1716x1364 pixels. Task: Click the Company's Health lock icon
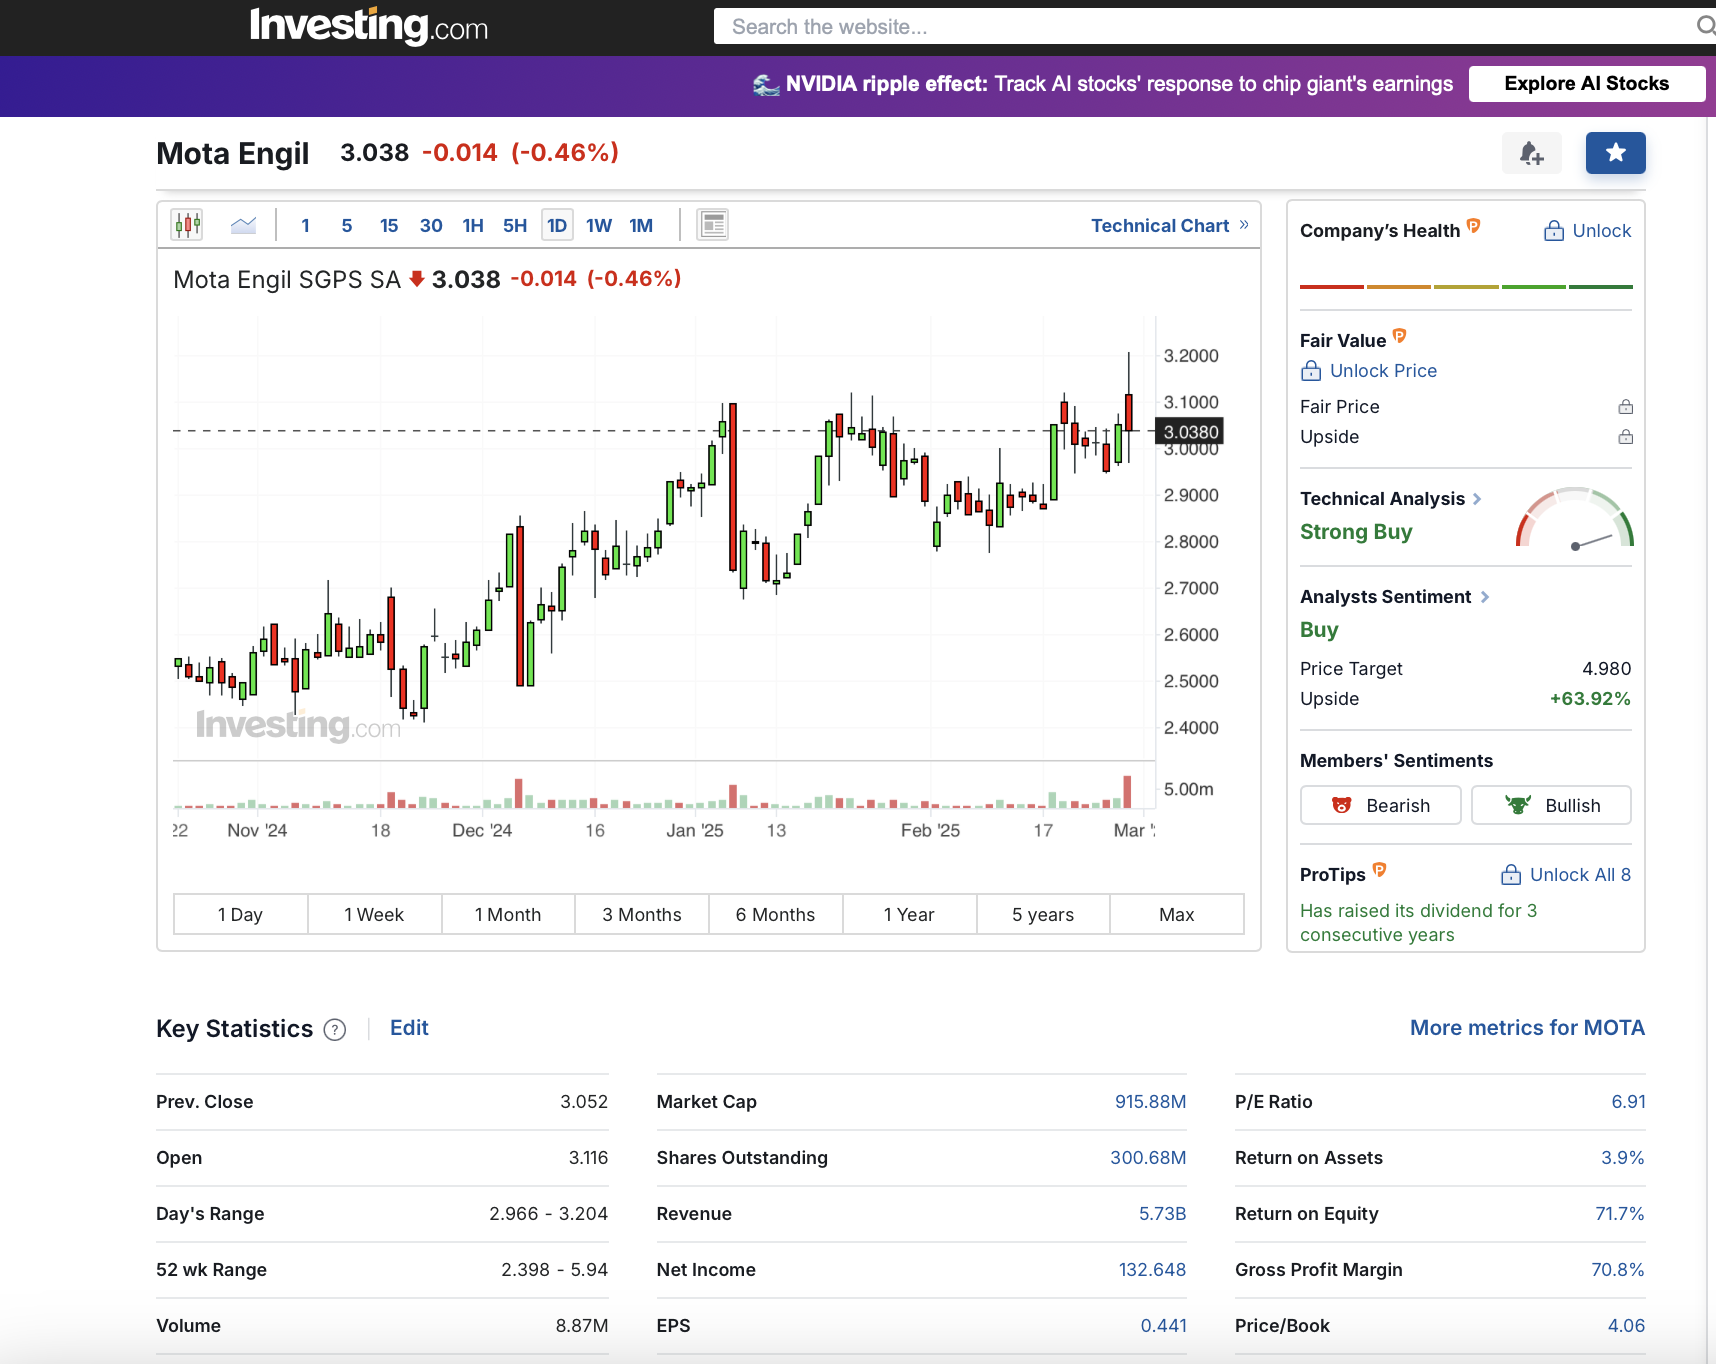click(1553, 231)
